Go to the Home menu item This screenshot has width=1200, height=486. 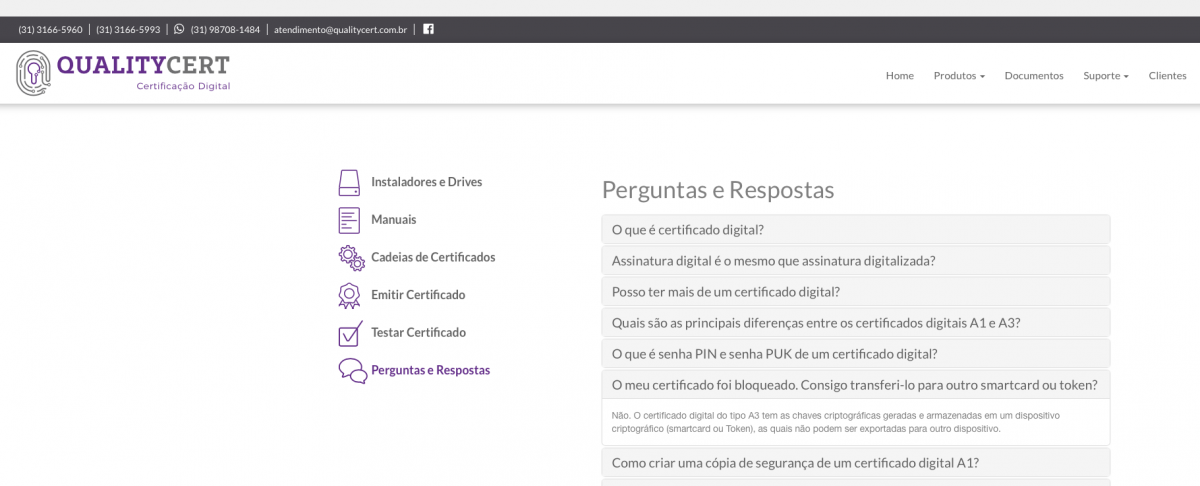point(900,76)
